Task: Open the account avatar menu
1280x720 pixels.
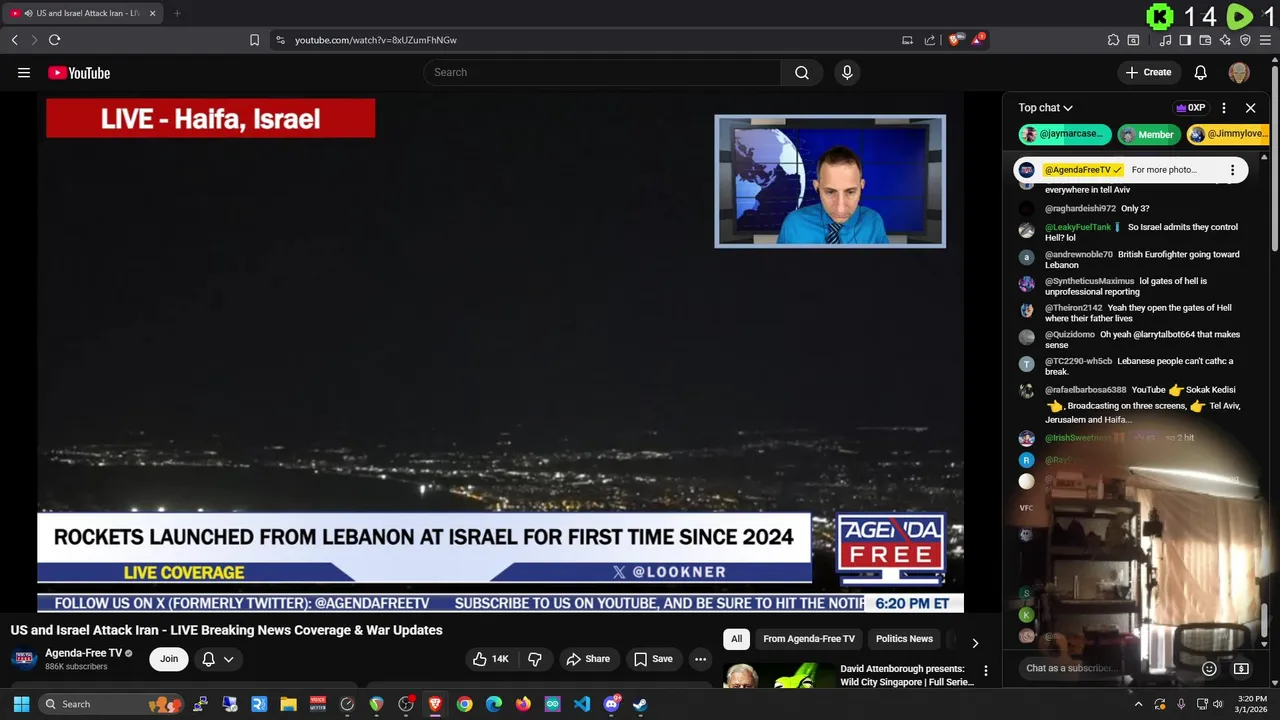Action: click(x=1239, y=72)
